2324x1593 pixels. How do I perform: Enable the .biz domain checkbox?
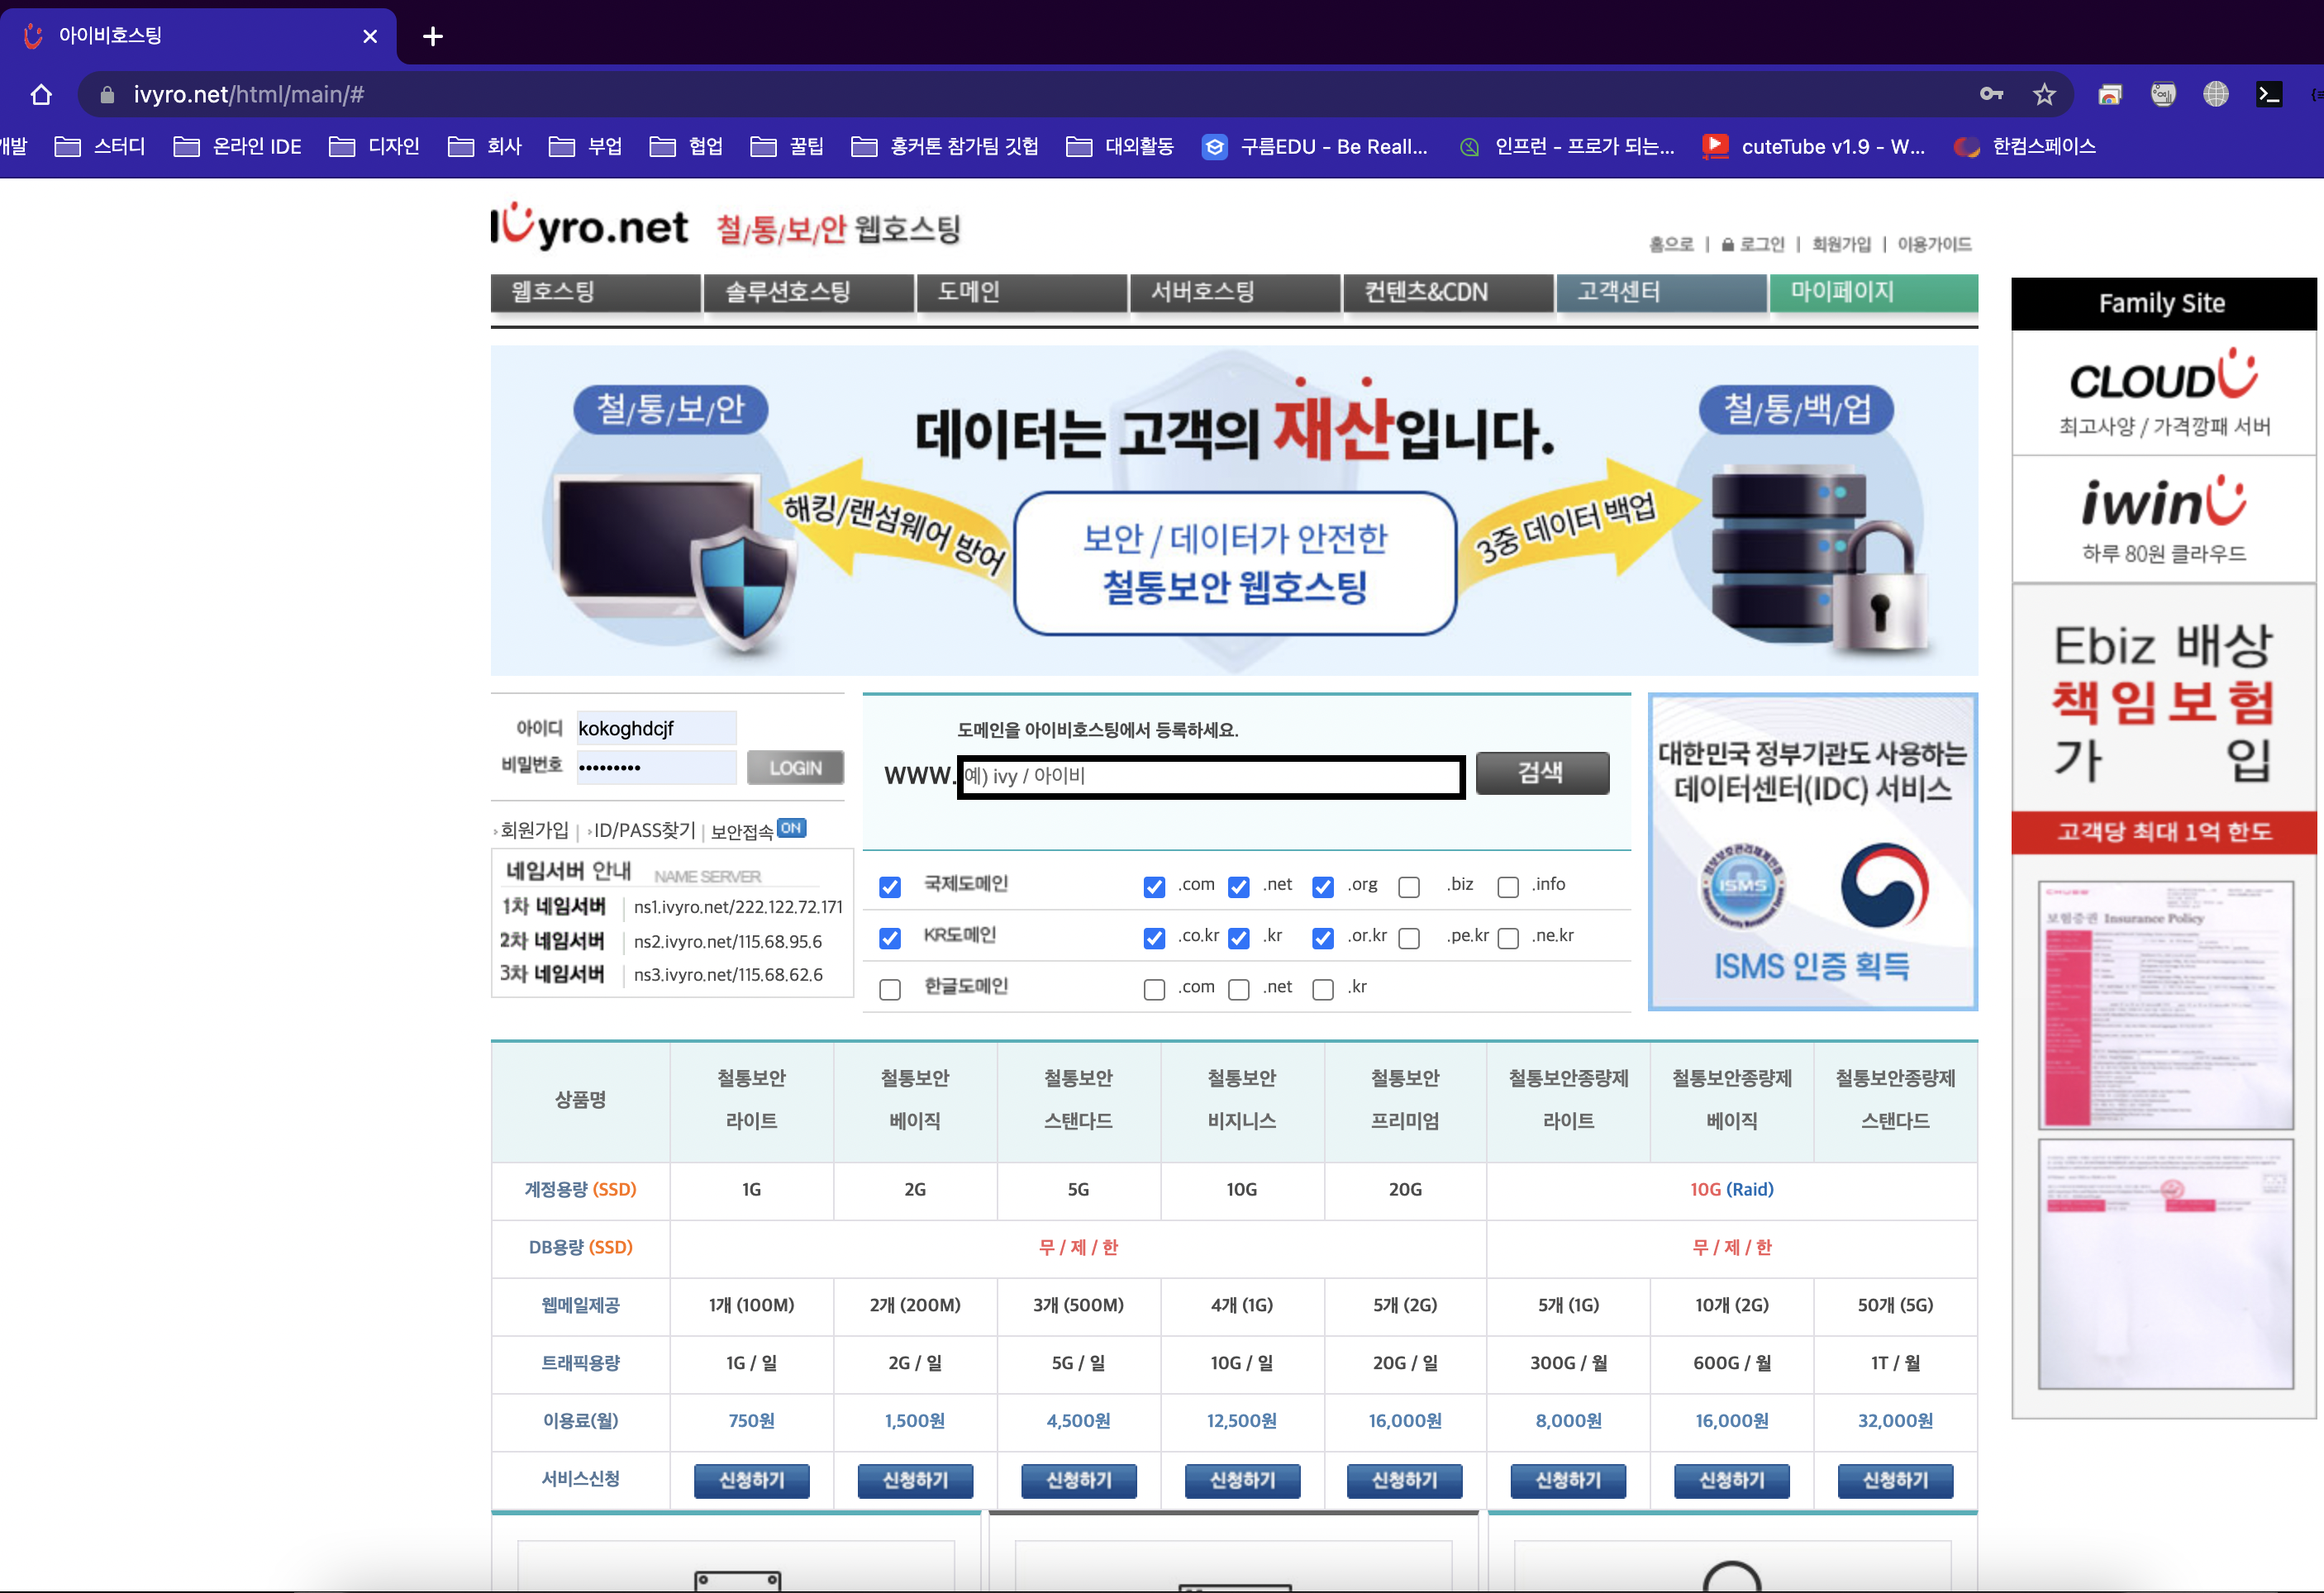(x=1410, y=886)
